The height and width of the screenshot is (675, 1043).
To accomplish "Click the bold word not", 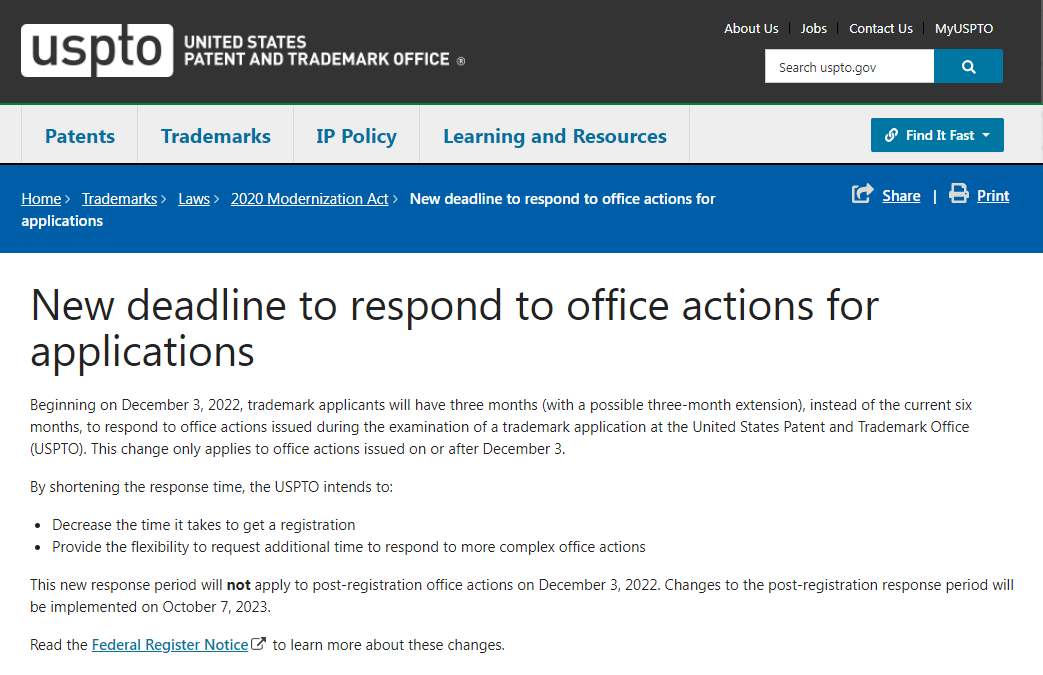I will pos(239,585).
